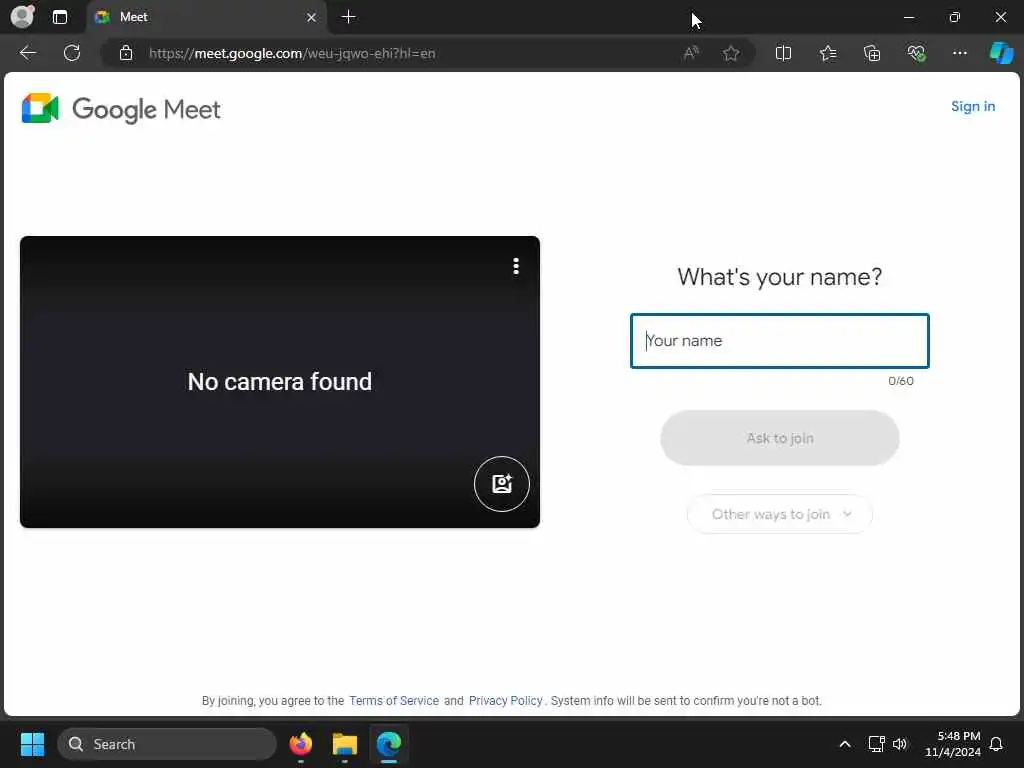
Task: Click the Google Meet logo
Action: point(121,108)
